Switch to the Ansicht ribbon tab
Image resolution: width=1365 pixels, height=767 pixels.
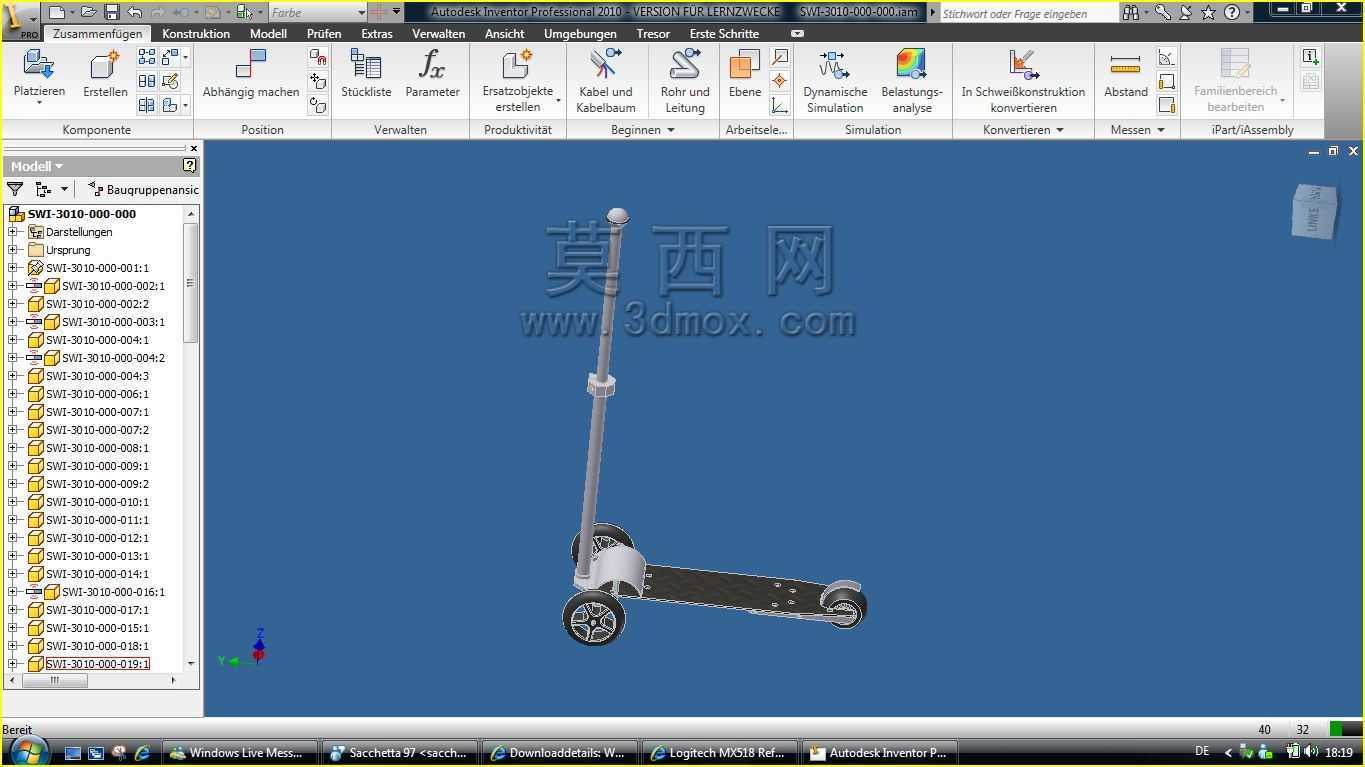point(505,33)
